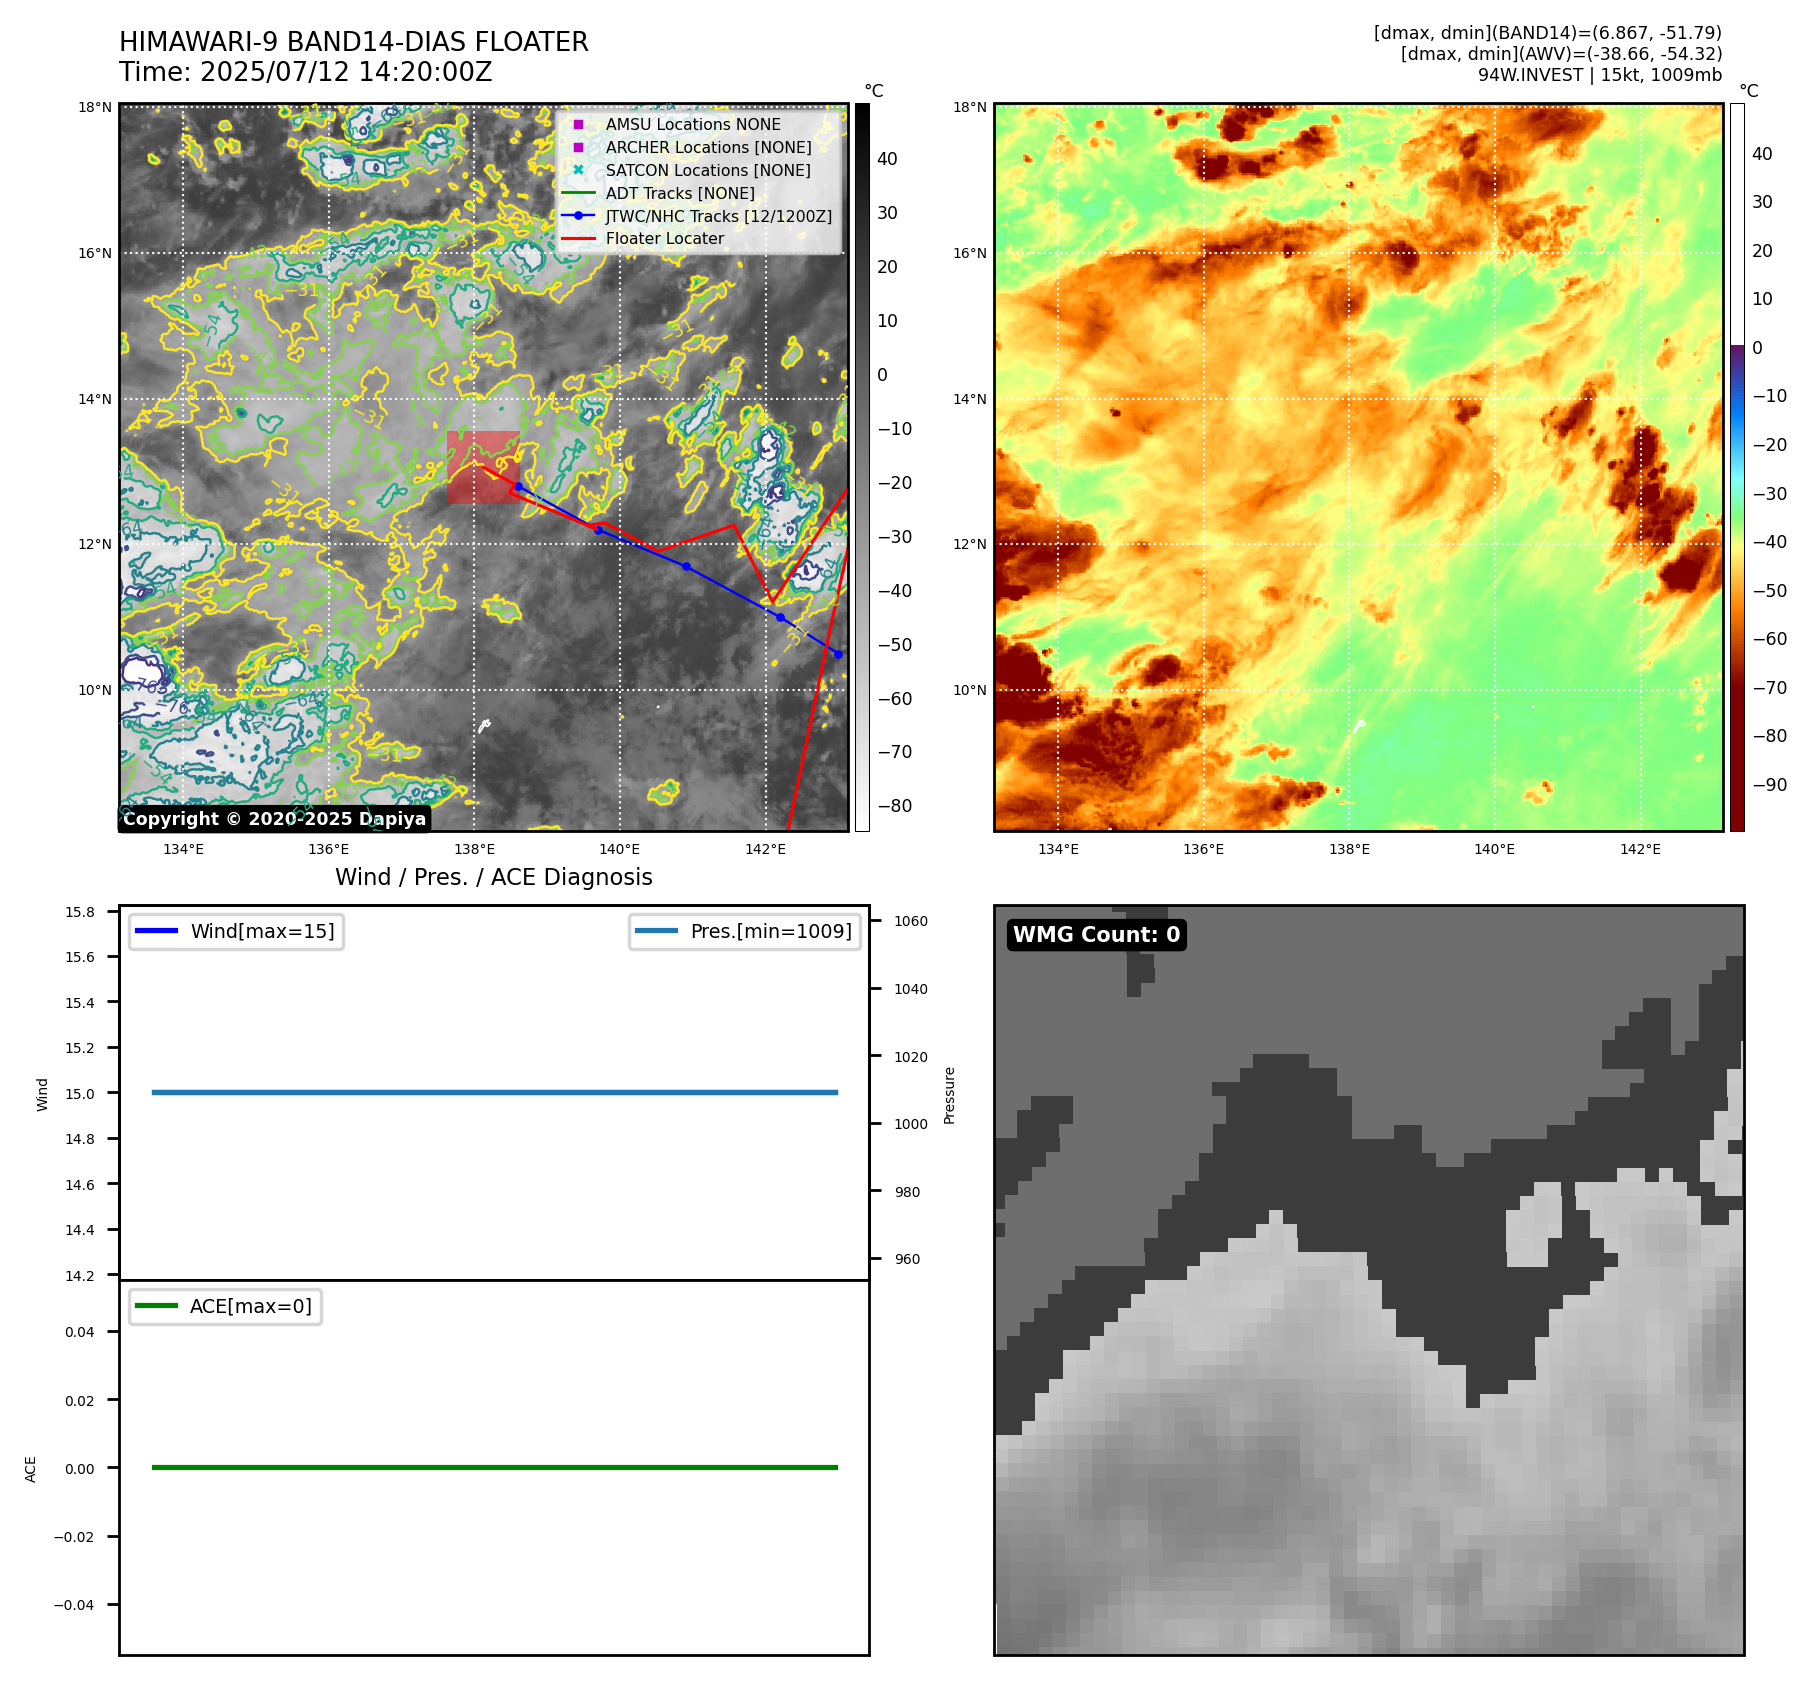Click the −0.04 tick on the ACE axis

click(75, 1605)
